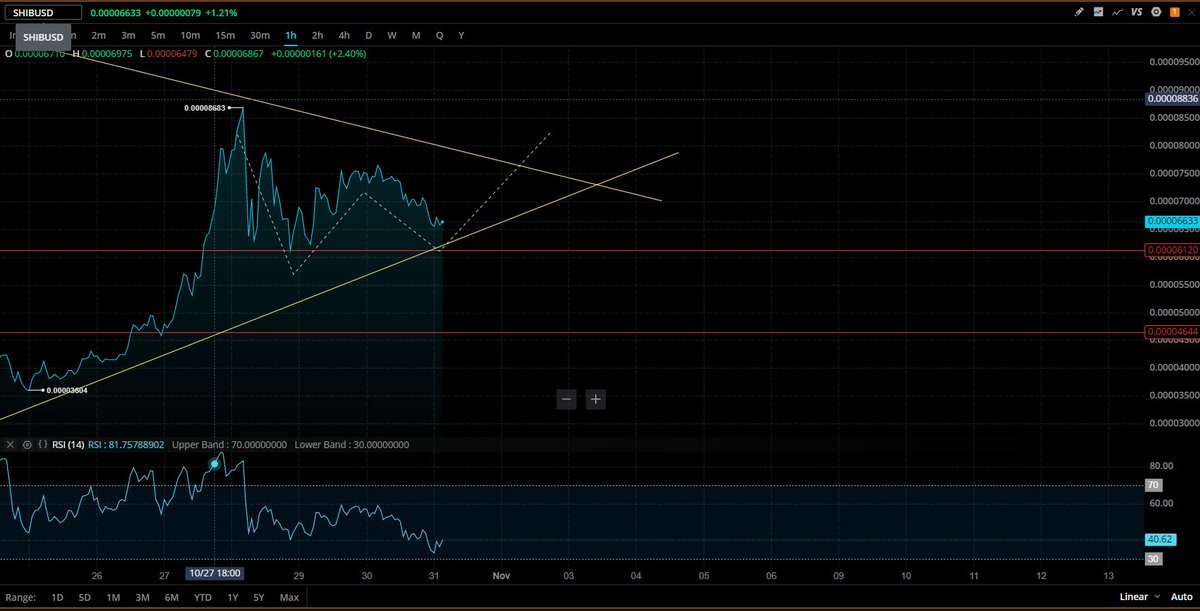Click the 0.00008836 price axis label
Screen dimensions: 1200x611
pyautogui.click(x=1172, y=99)
